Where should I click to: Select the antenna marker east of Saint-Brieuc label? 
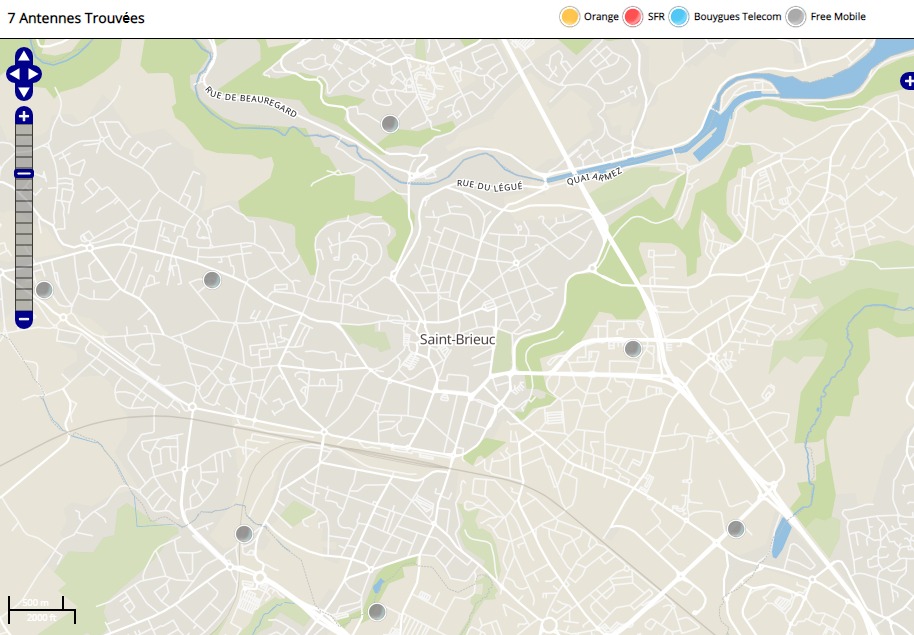point(632,349)
